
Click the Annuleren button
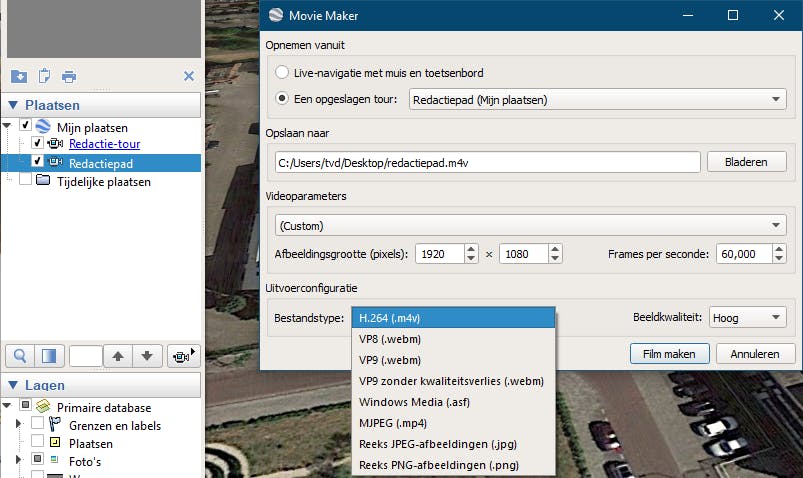pyautogui.click(x=755, y=354)
